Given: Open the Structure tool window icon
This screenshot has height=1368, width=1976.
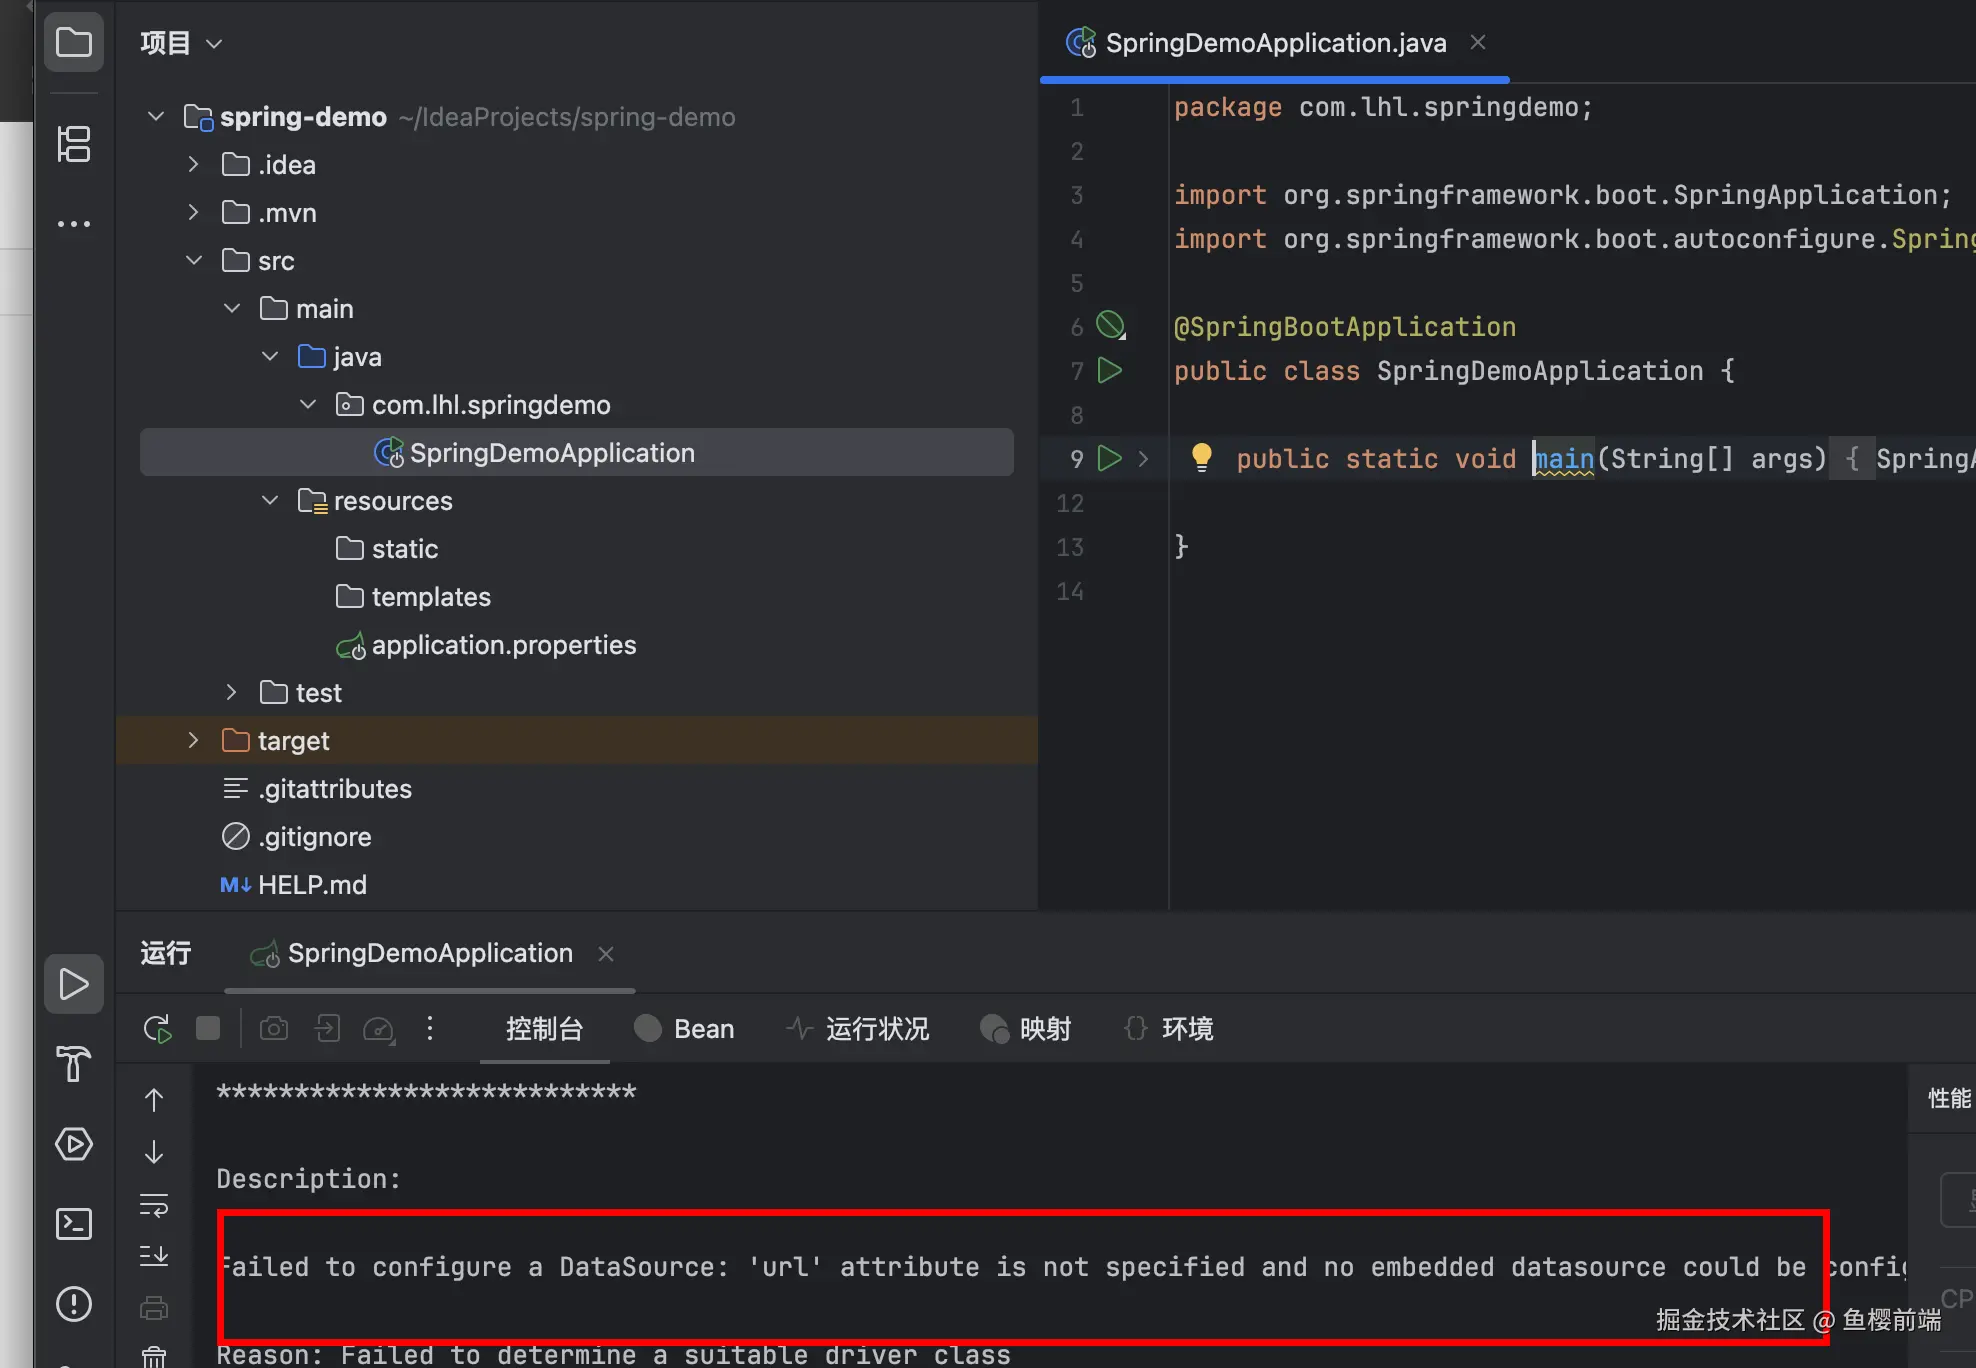Looking at the screenshot, I should click(74, 144).
